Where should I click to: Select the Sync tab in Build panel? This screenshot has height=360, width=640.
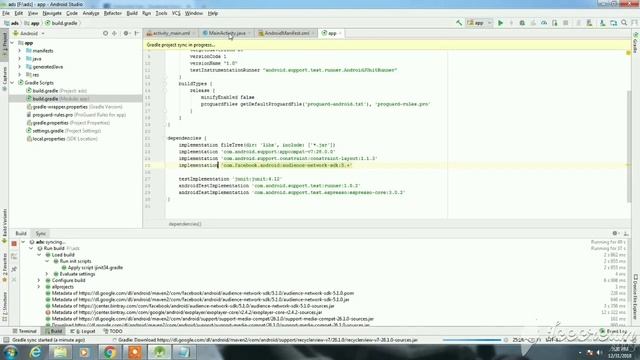tap(41, 233)
